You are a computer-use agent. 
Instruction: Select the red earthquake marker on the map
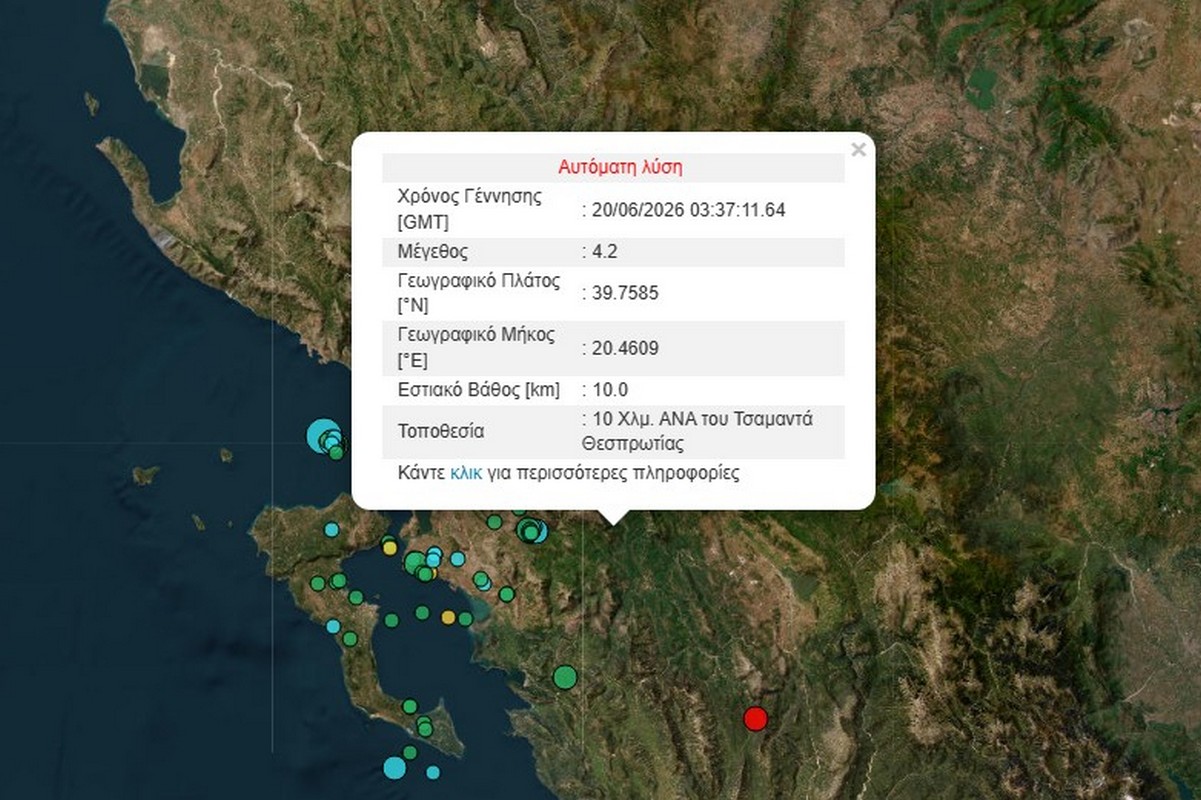756,718
